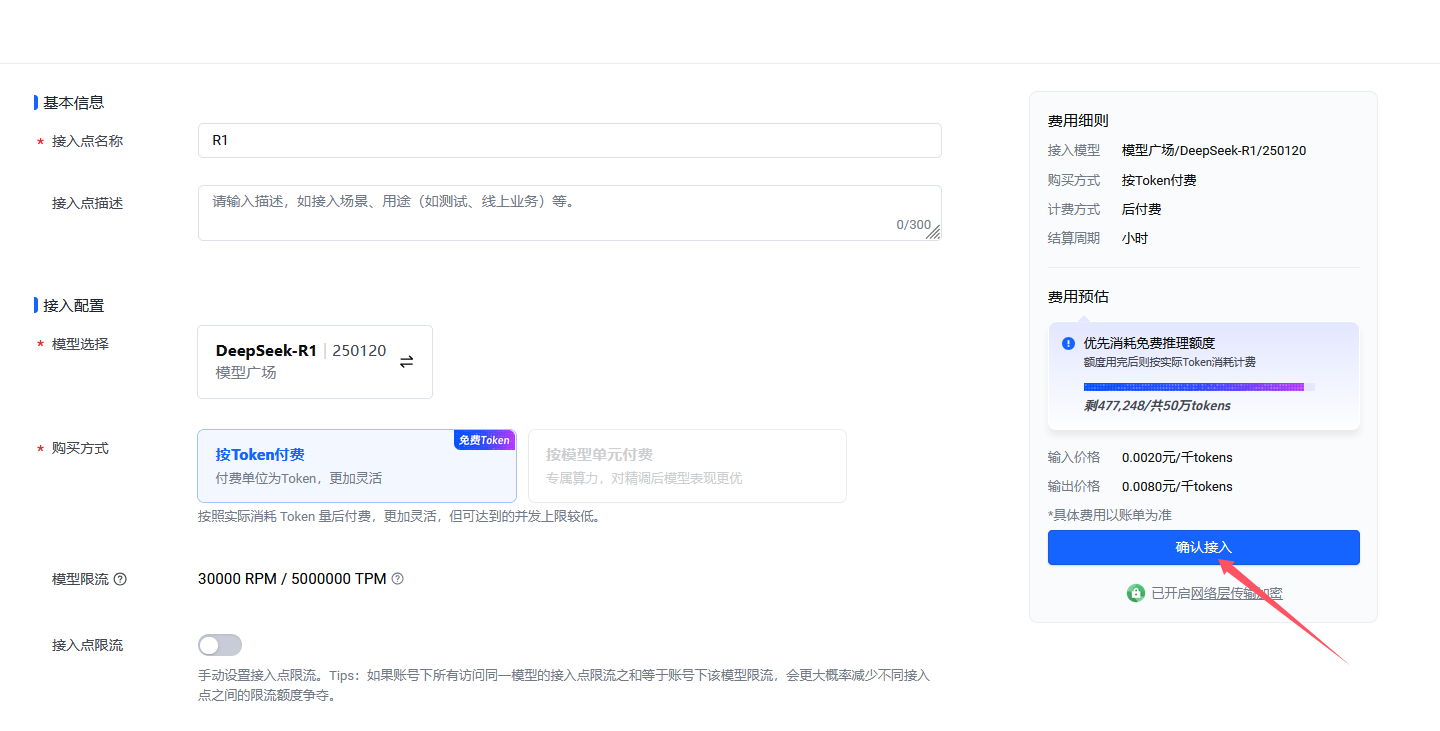
Task: Enable the 接入点限流 toggle switch
Action: 220,644
